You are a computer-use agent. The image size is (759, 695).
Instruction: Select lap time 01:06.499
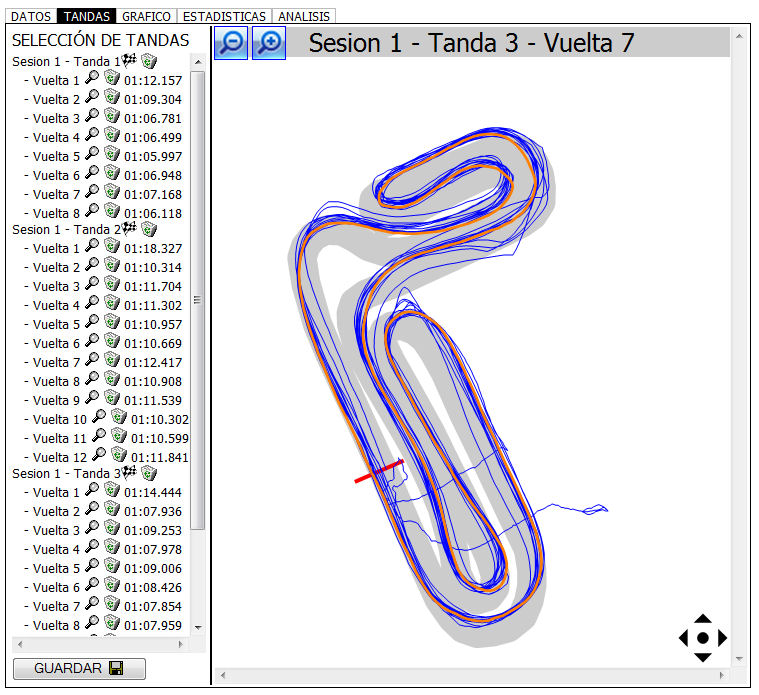tap(153, 137)
